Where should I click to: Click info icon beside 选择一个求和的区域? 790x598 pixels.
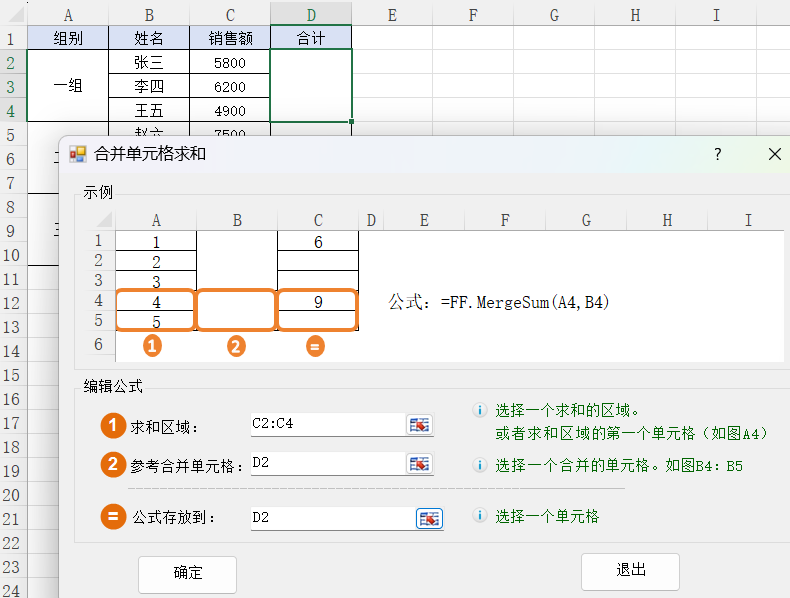[x=479, y=410]
